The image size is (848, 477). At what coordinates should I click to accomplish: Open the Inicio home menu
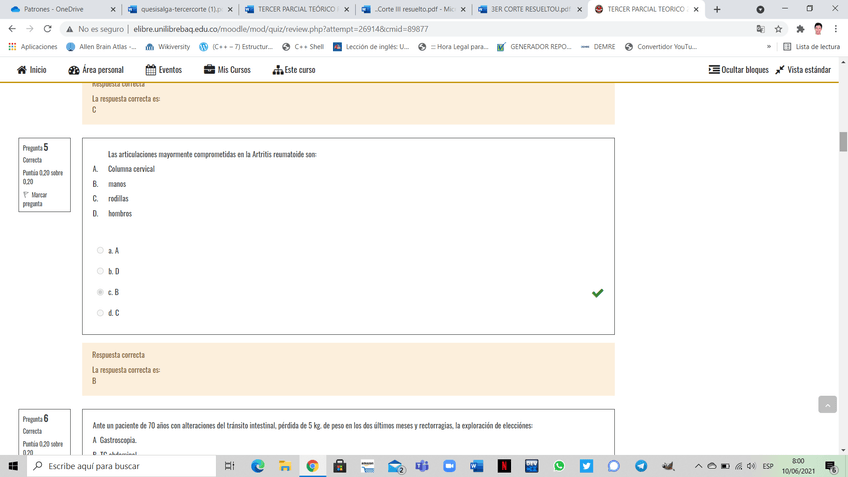[x=31, y=70]
